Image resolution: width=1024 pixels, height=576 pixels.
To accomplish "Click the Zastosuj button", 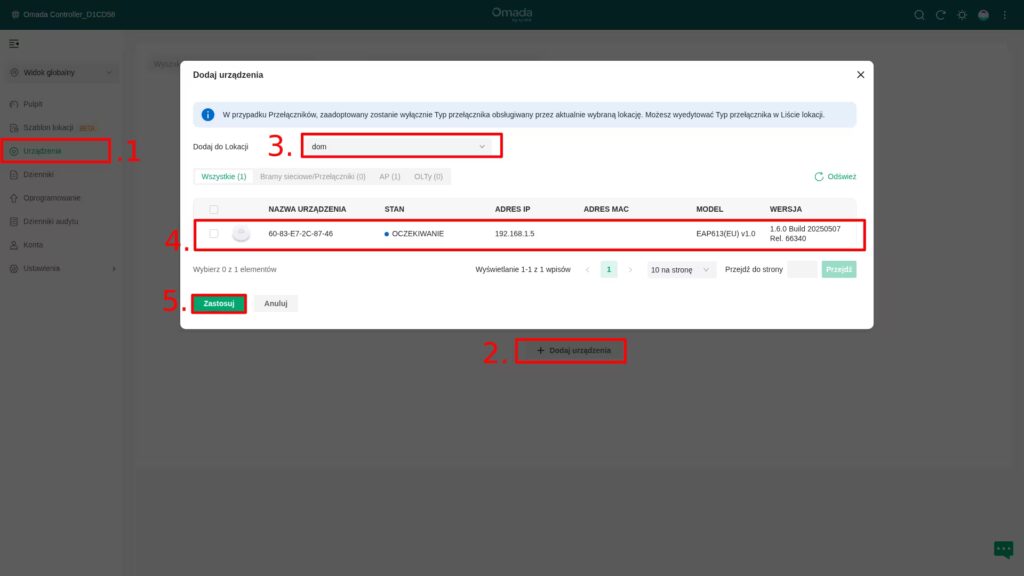I will pyautogui.click(x=218, y=303).
